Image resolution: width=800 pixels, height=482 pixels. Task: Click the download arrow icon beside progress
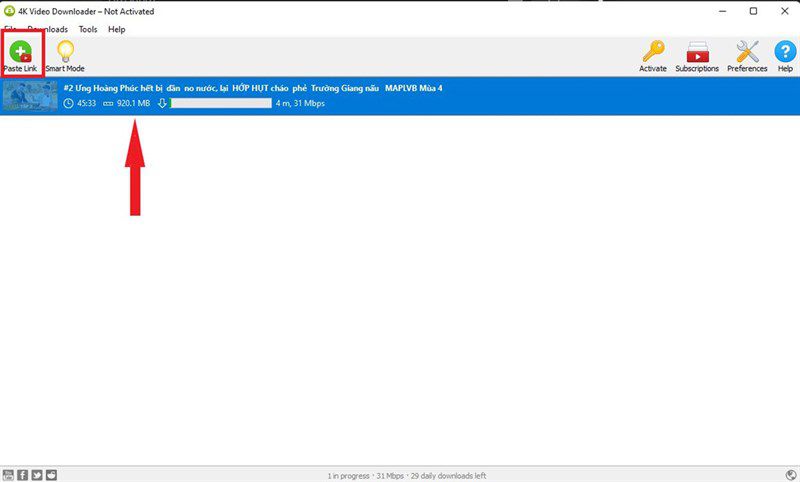[162, 104]
